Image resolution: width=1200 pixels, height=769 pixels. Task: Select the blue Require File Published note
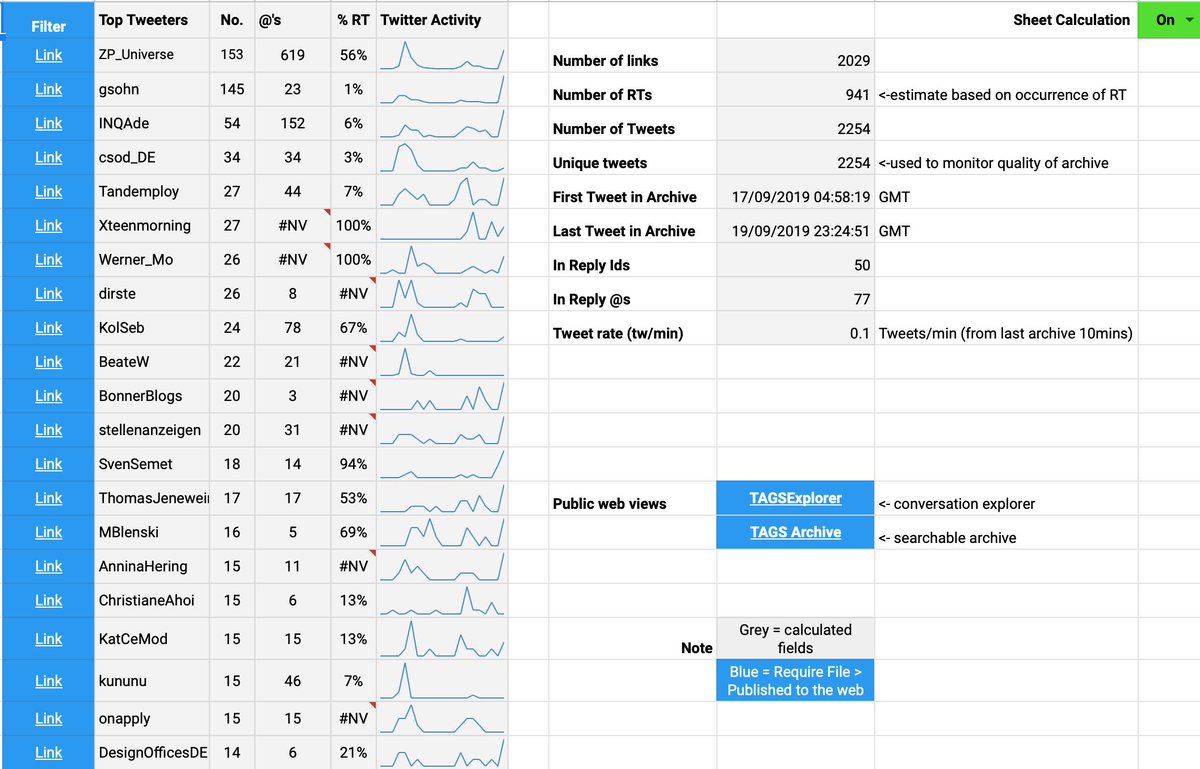click(x=796, y=680)
